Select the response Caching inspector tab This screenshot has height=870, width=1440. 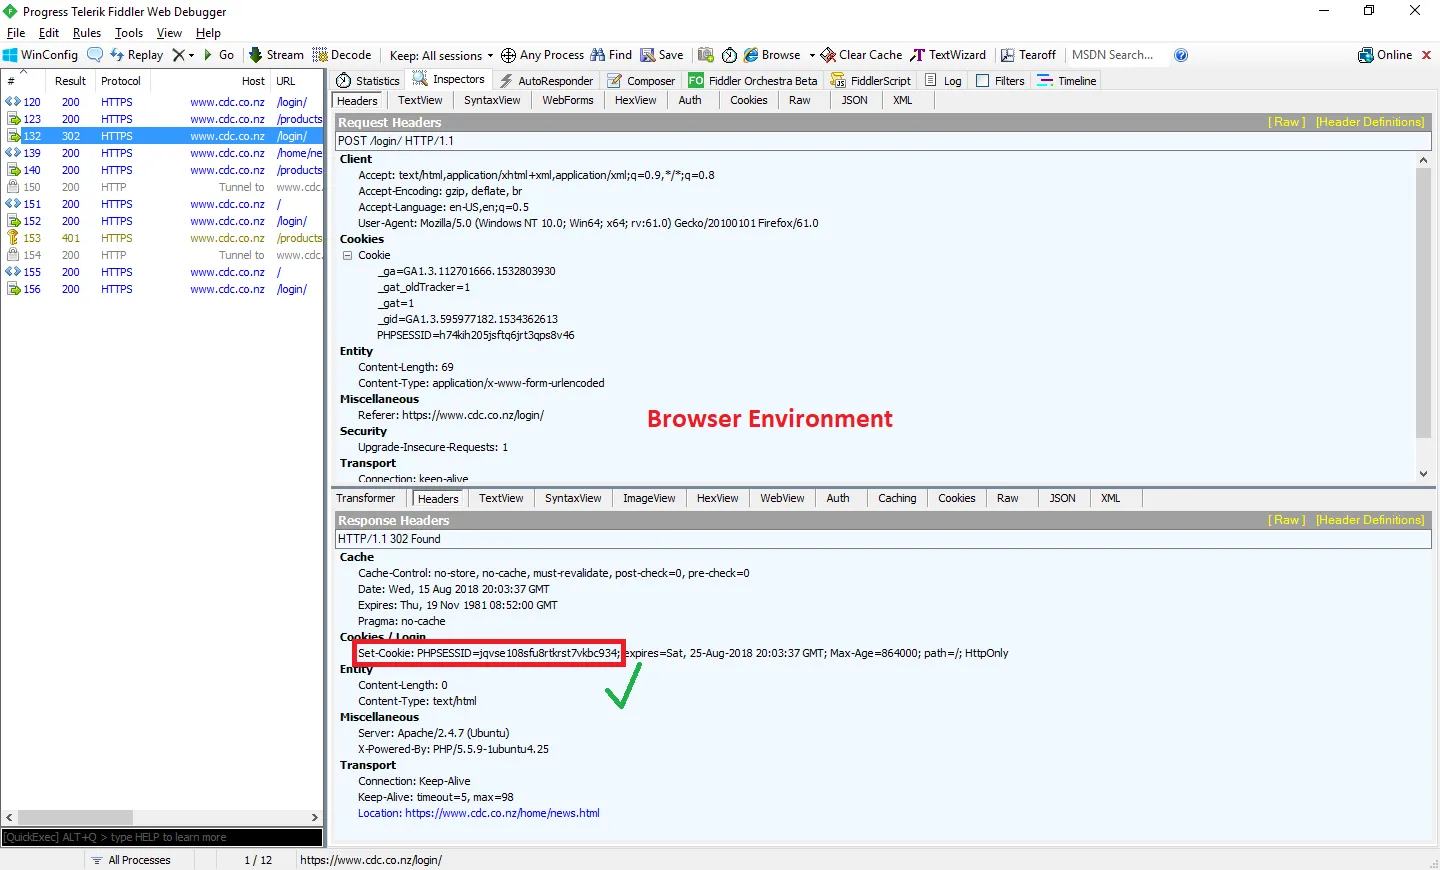pos(897,498)
